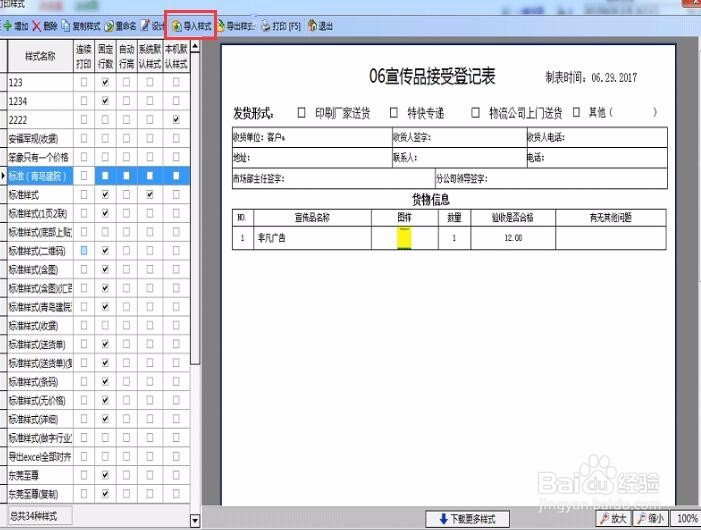Image resolution: width=701 pixels, height=530 pixels.
Task: Click the 缩小 (zoom out) magnifier button
Action: (650, 518)
